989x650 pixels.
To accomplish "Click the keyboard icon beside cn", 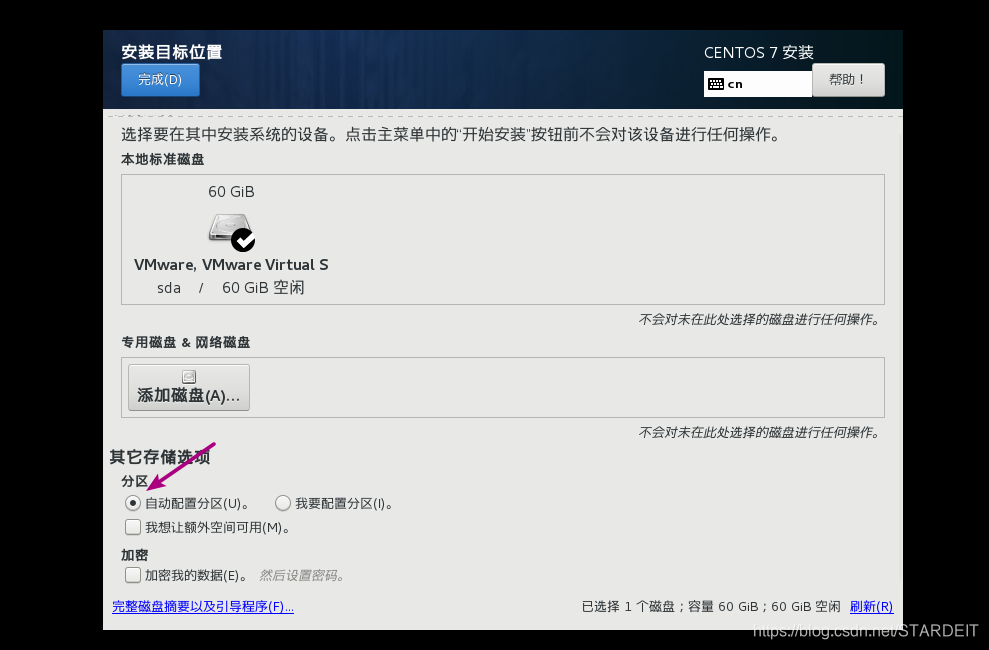I will (715, 84).
